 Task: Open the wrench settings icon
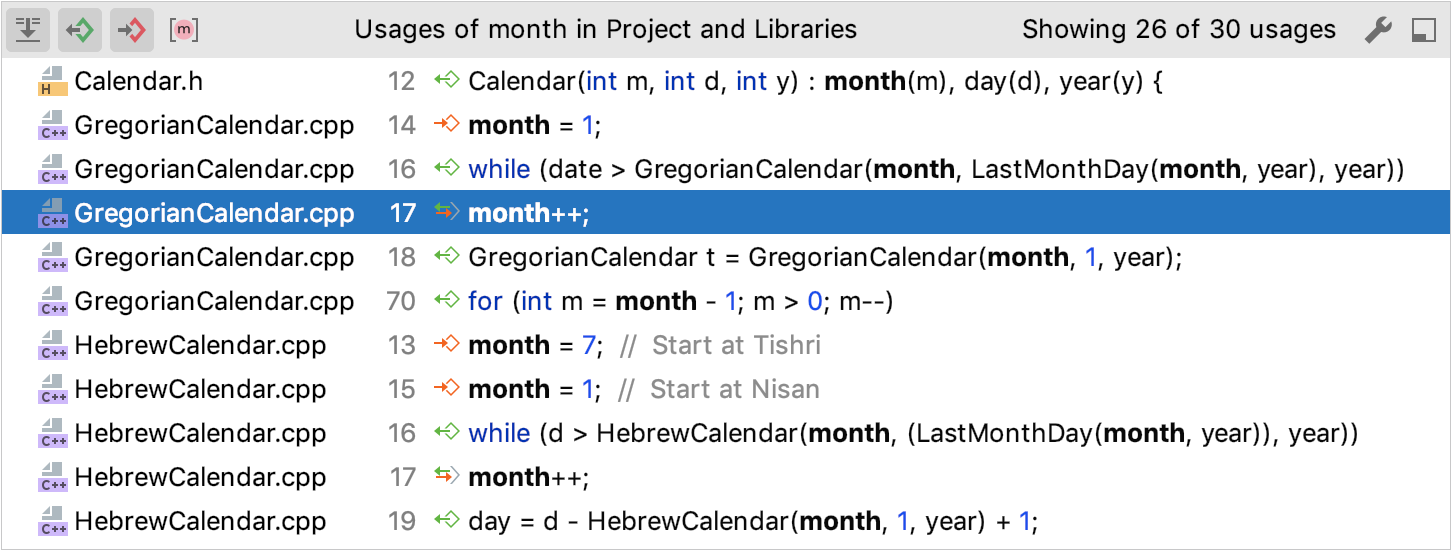pyautogui.click(x=1378, y=30)
